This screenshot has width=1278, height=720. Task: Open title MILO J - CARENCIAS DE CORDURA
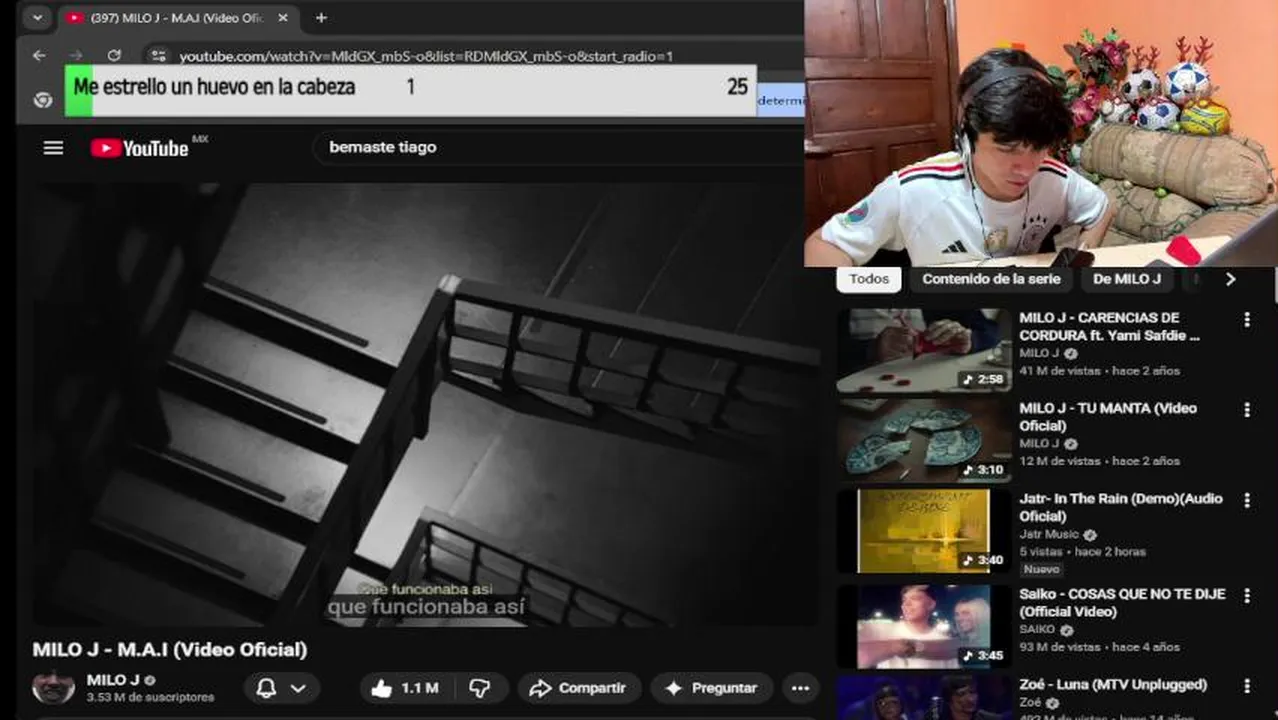point(1109,326)
